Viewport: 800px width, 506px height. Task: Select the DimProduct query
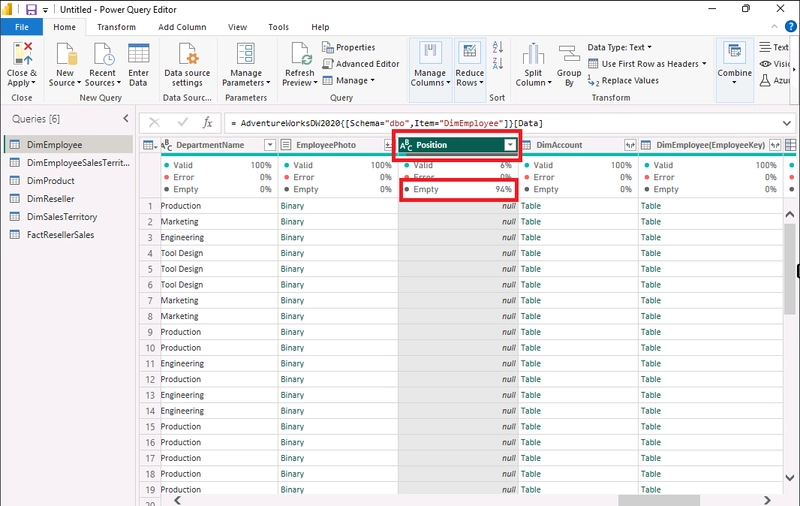coord(68,181)
